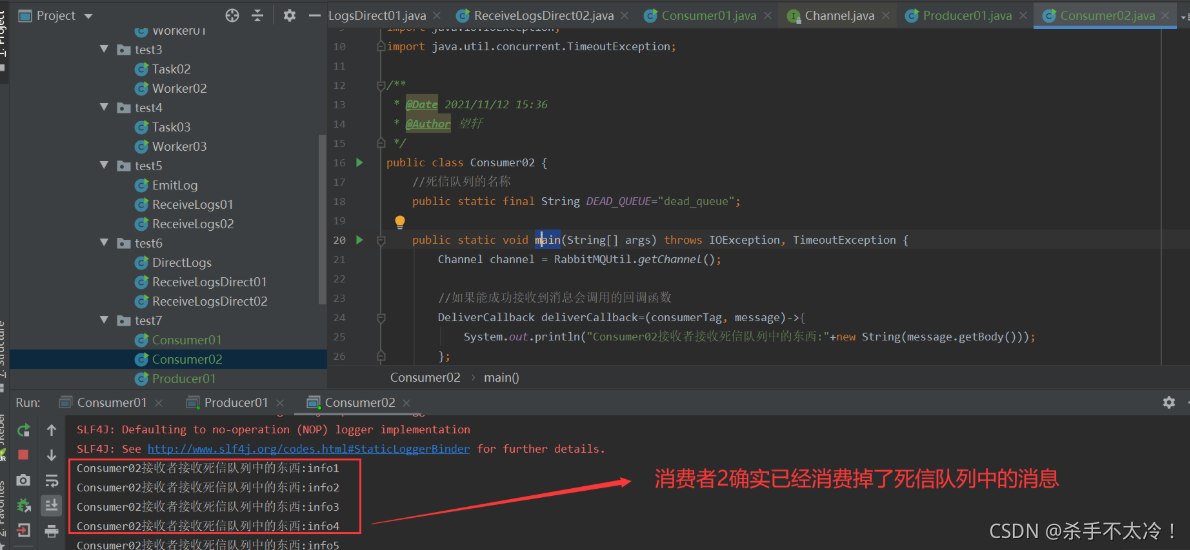Switch to the Channel.java editor tab
Image resolution: width=1190 pixels, height=550 pixels.
839,16
